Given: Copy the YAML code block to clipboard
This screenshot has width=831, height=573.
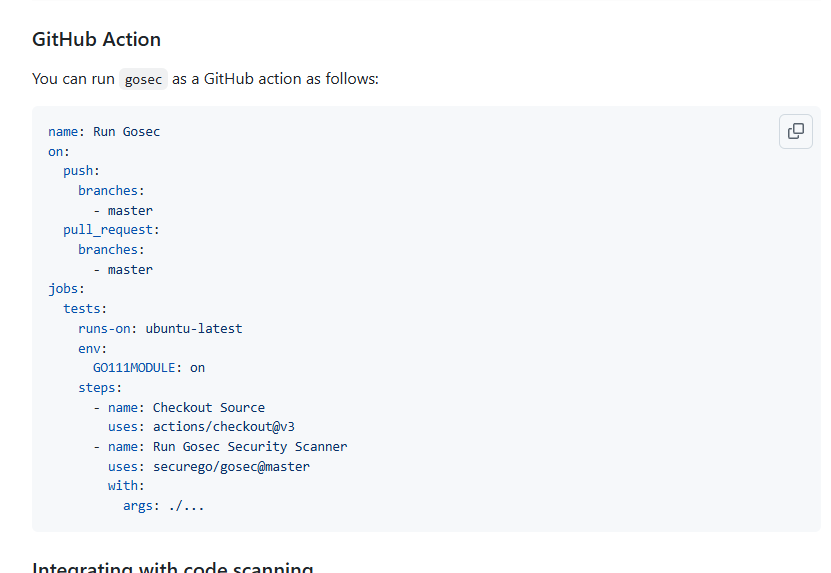Looking at the screenshot, I should click(x=796, y=131).
